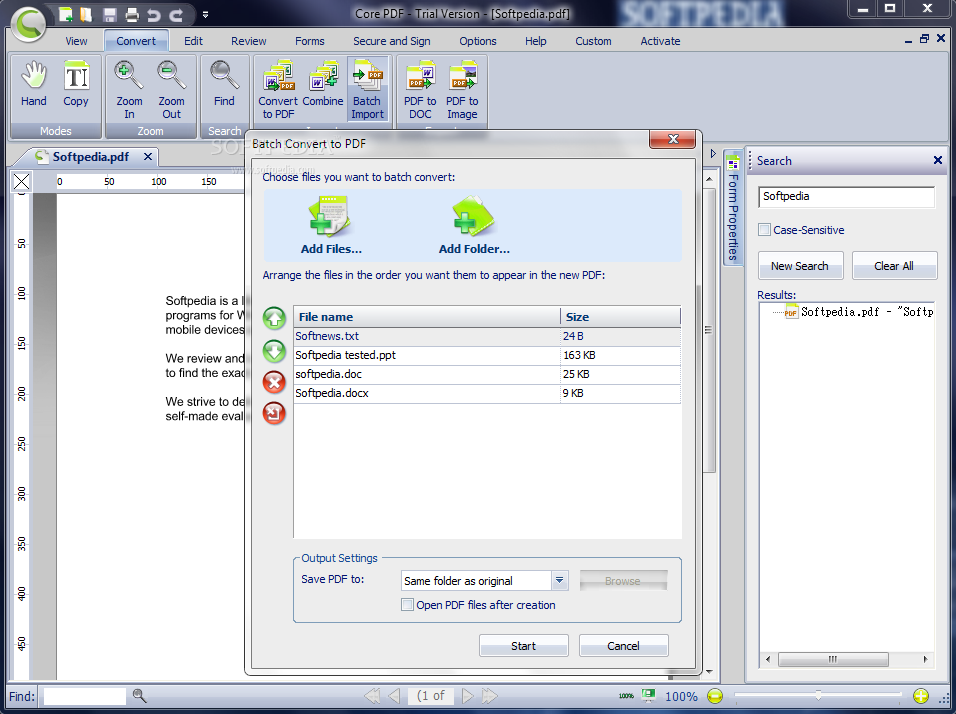The image size is (956, 714).
Task: Click the red clear-list icon below remove
Action: (274, 413)
